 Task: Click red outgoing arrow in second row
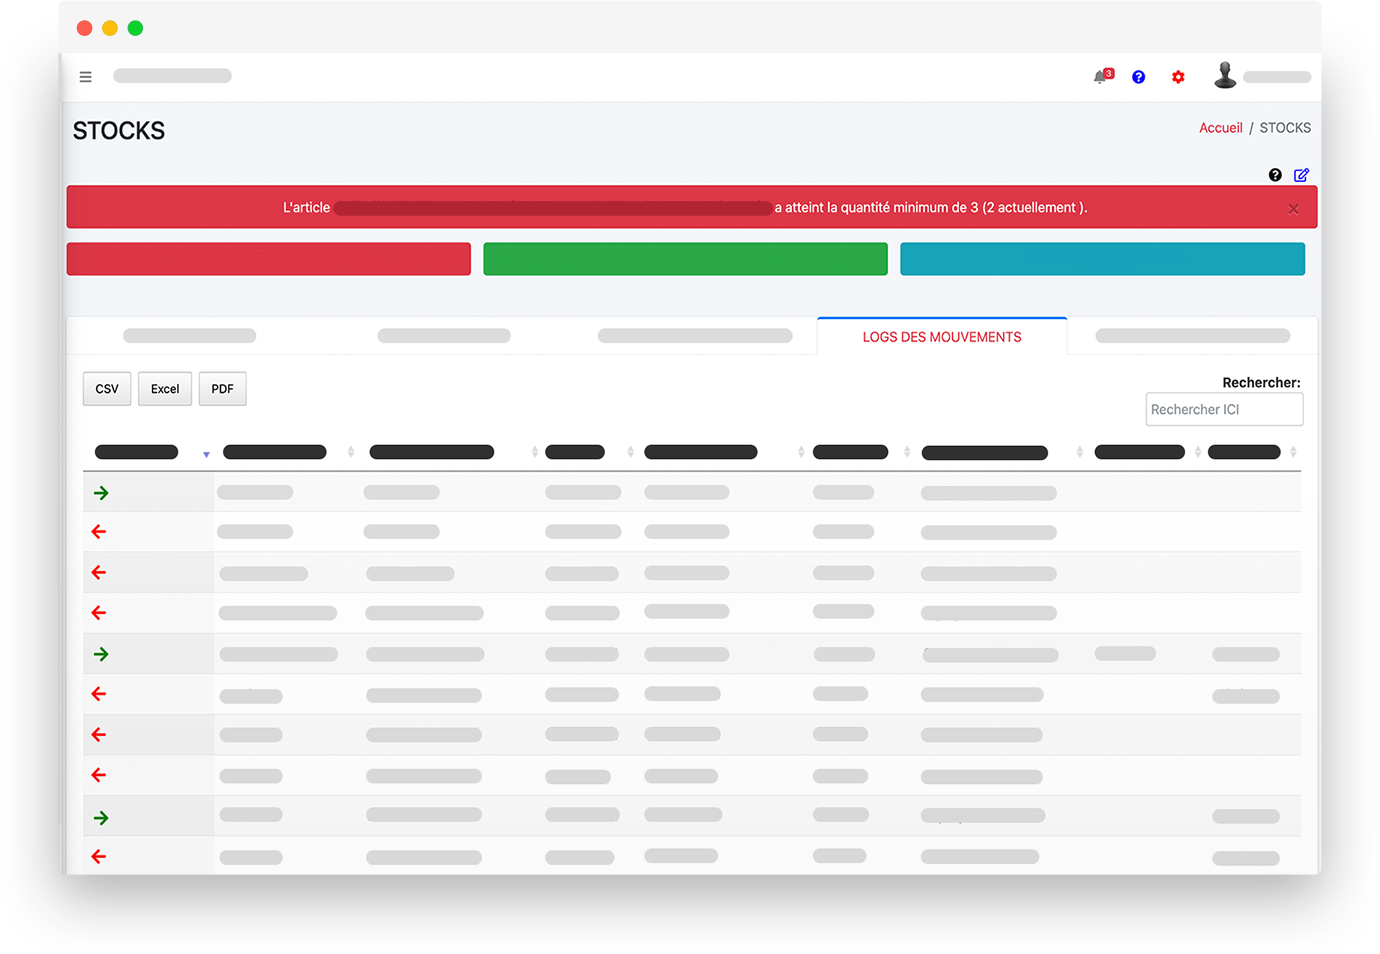tap(98, 532)
